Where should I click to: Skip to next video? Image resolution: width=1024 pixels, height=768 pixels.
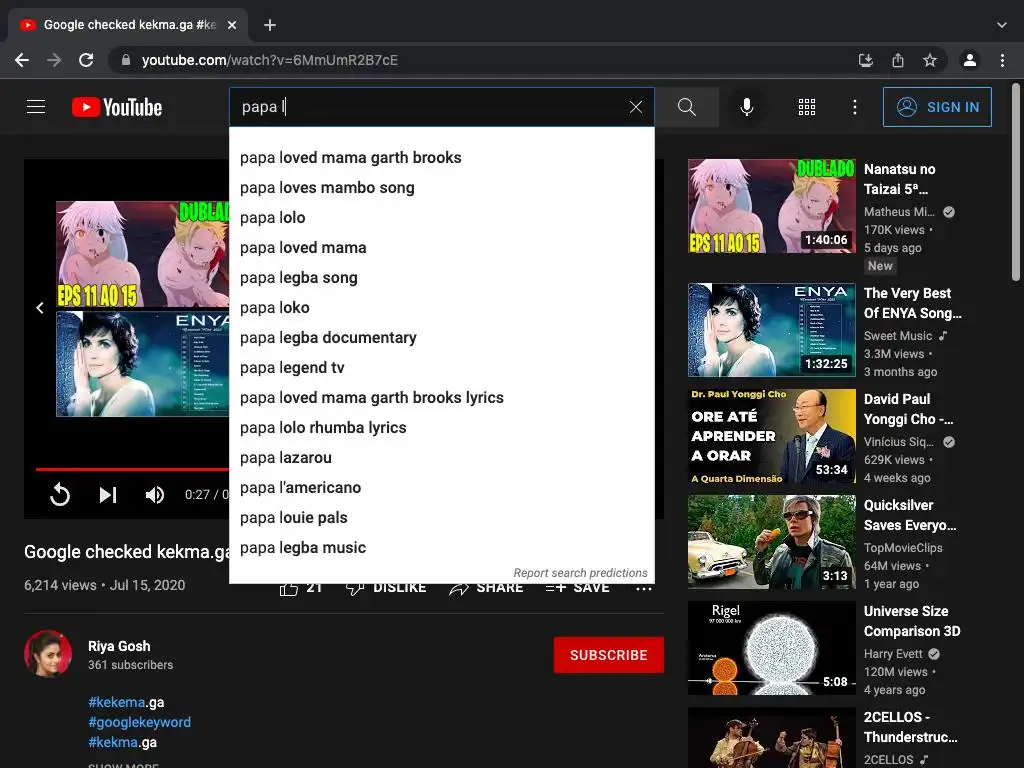point(108,495)
